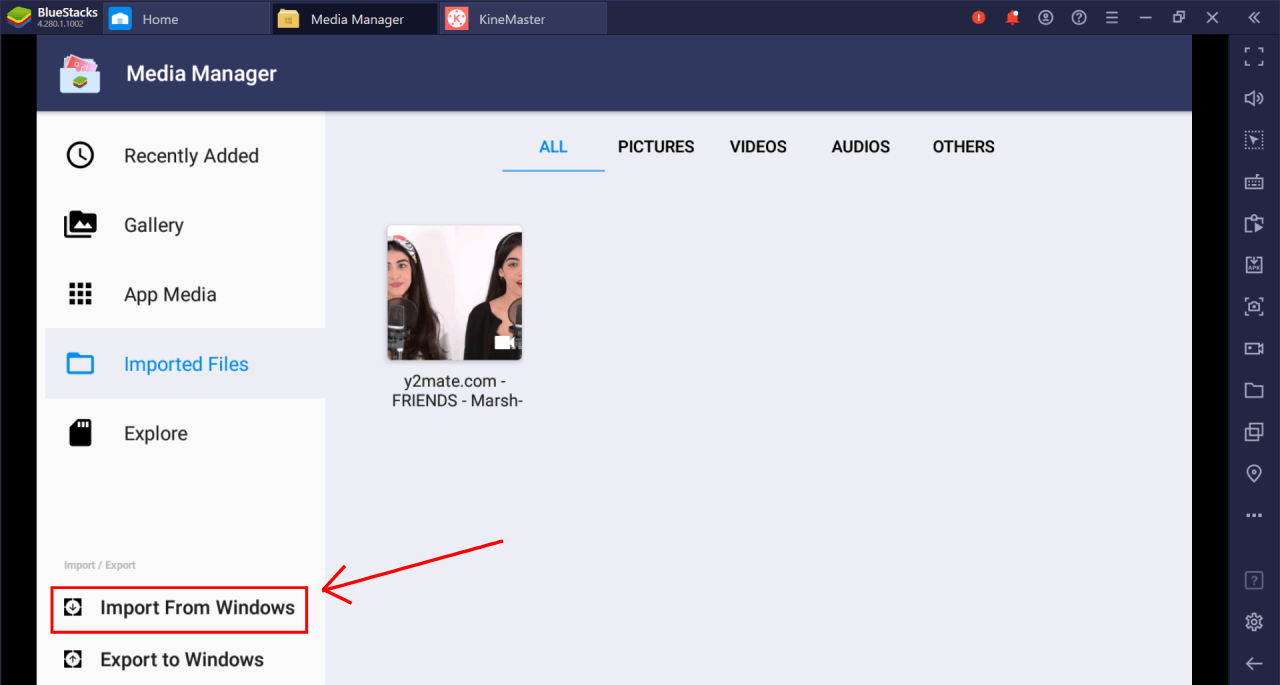
Task: Click the volume speaker icon
Action: point(1254,98)
